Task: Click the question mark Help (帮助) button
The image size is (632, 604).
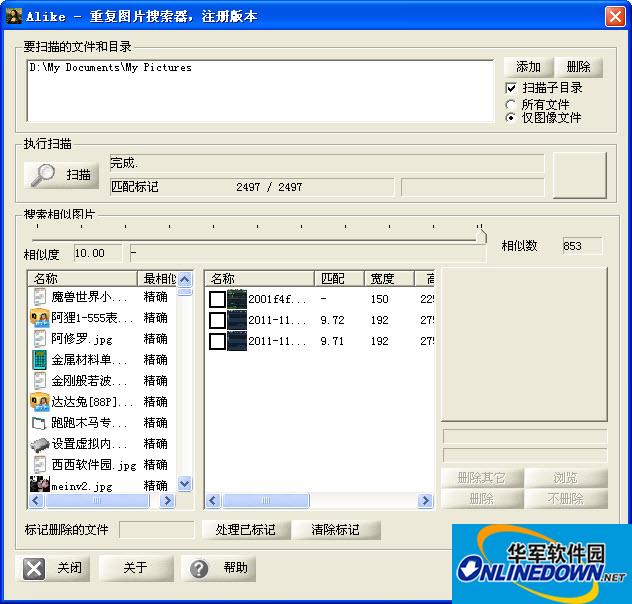Action: [x=219, y=568]
